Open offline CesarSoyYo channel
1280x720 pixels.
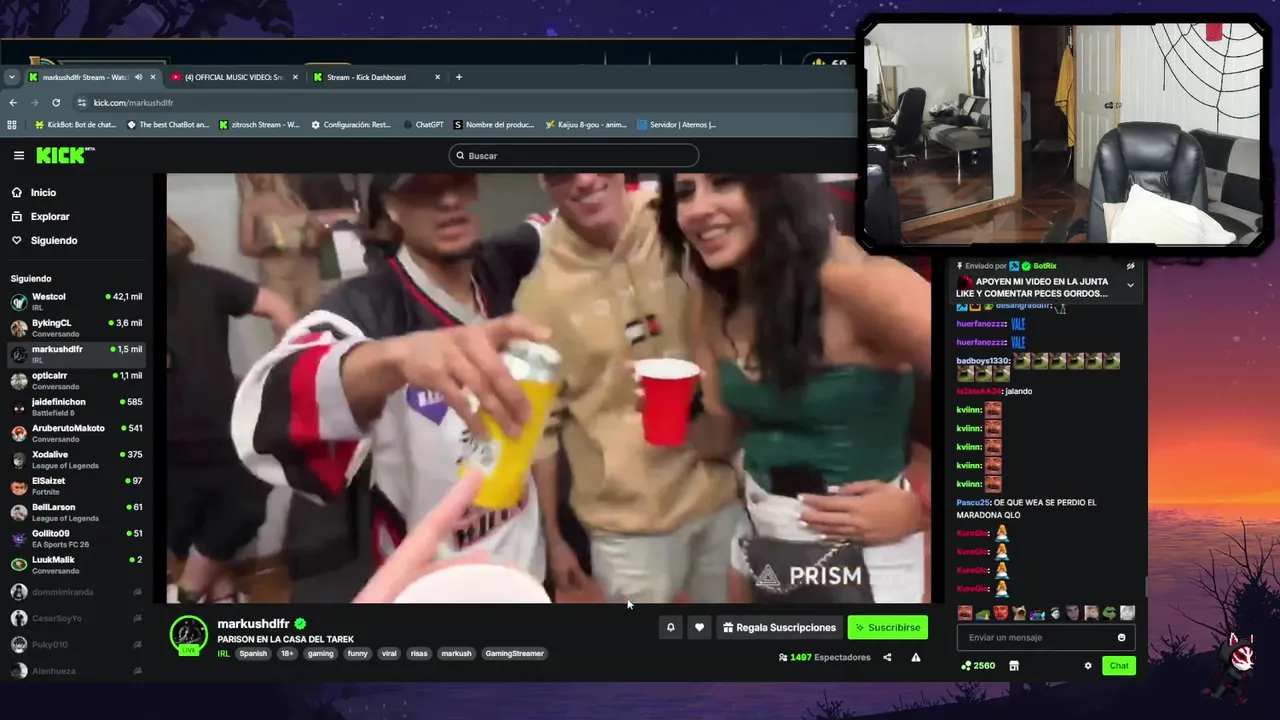[77, 618]
